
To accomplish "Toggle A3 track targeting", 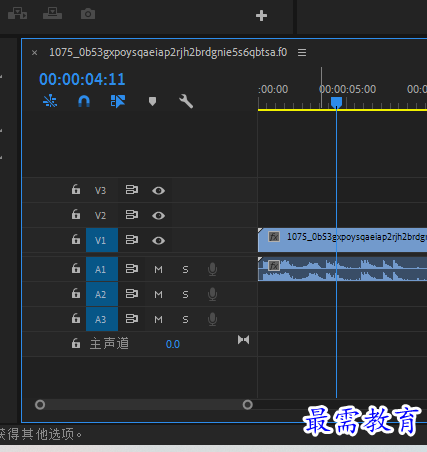I will click(x=102, y=319).
